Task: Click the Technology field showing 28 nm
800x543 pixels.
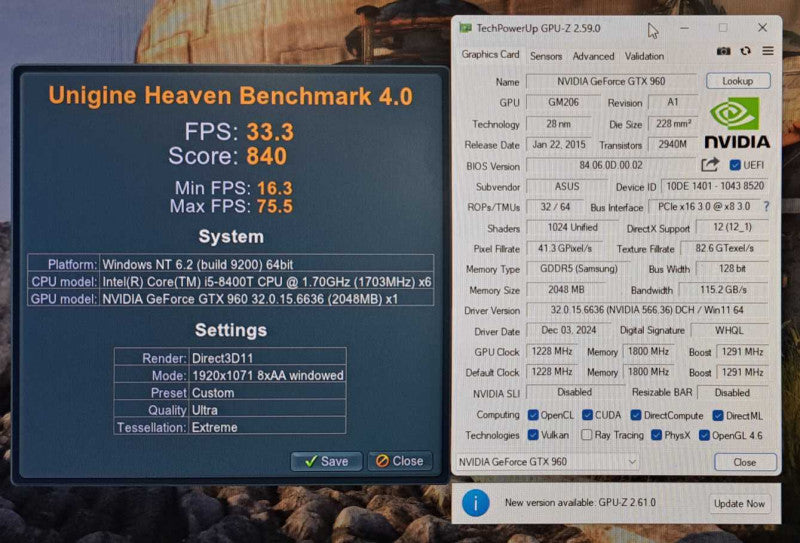Action: click(x=559, y=124)
